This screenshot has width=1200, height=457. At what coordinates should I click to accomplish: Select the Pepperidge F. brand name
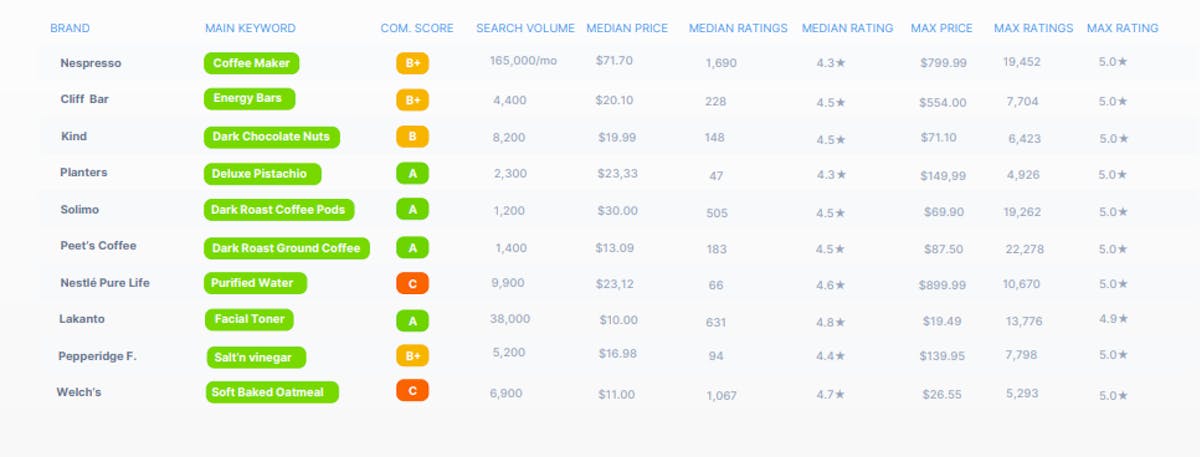tap(97, 356)
